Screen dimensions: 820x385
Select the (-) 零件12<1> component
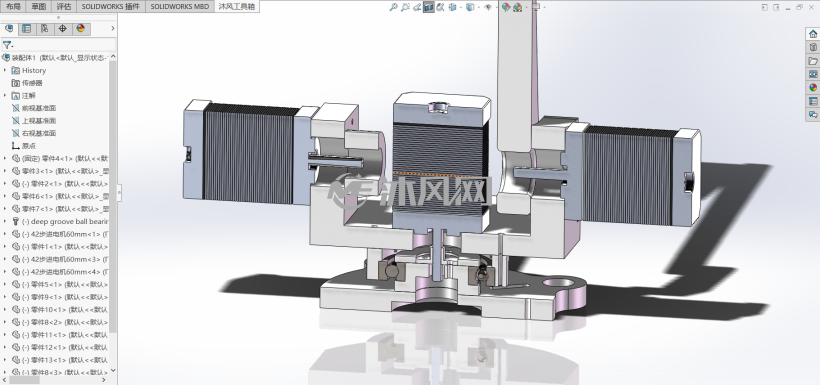pyautogui.click(x=60, y=347)
